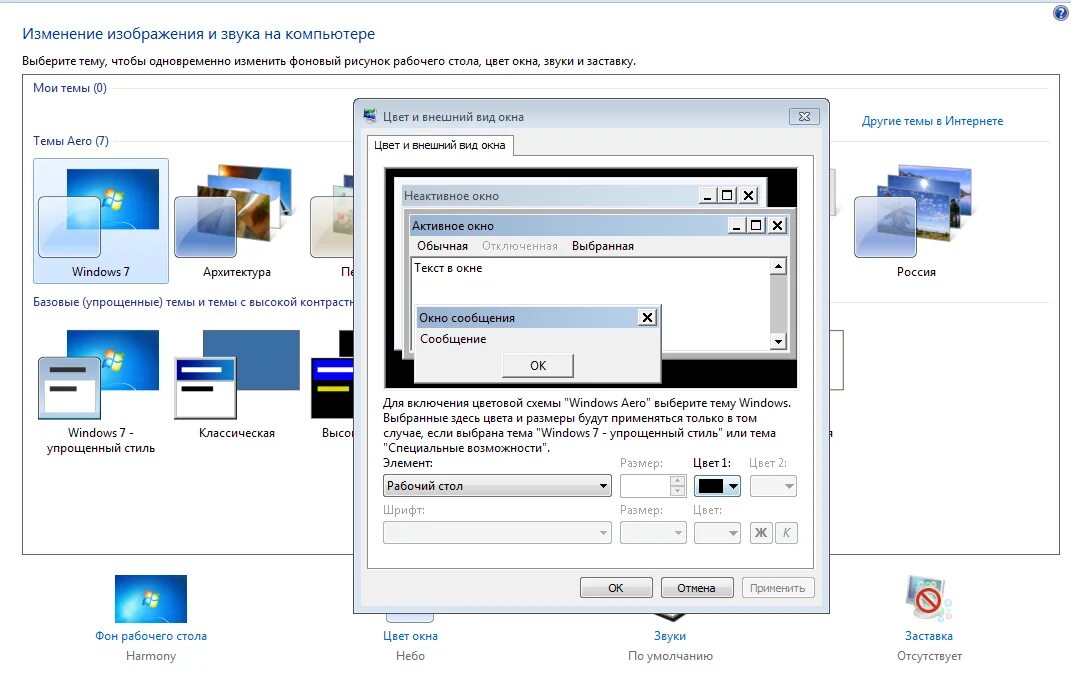The height and width of the screenshot is (674, 1071).
Task: Pick the Россия theme
Action: [x=916, y=221]
